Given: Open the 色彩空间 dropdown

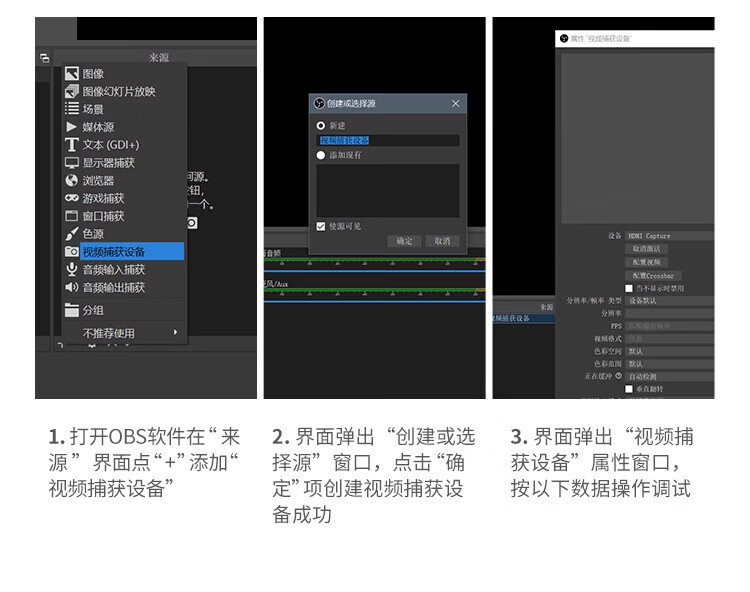Looking at the screenshot, I should [670, 351].
